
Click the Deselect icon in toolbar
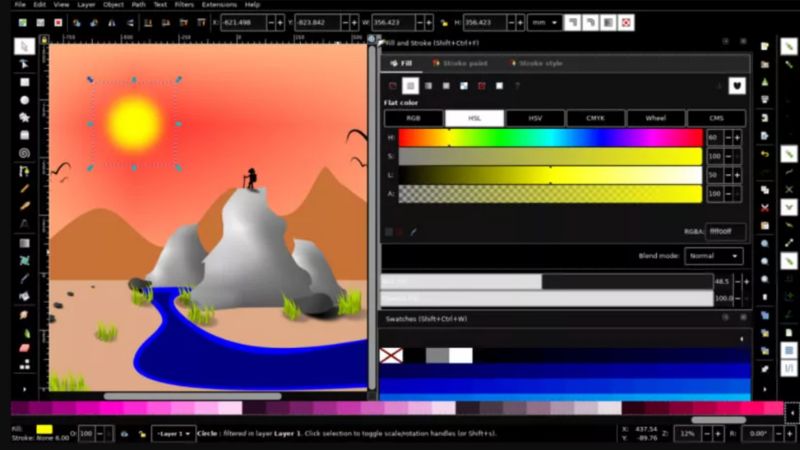pyautogui.click(x=58, y=22)
